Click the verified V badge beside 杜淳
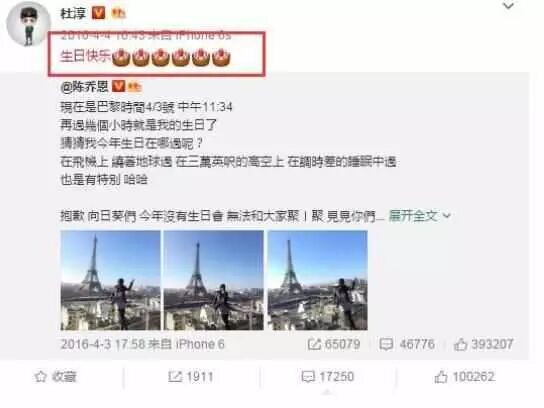The height and width of the screenshot is (408, 544). click(98, 13)
